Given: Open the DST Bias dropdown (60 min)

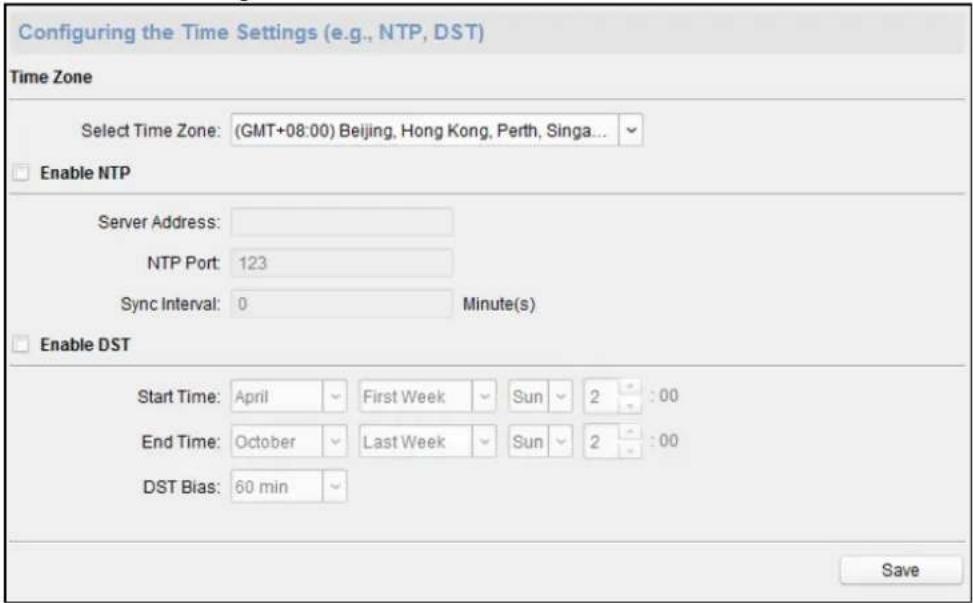Looking at the screenshot, I should 289,487.
